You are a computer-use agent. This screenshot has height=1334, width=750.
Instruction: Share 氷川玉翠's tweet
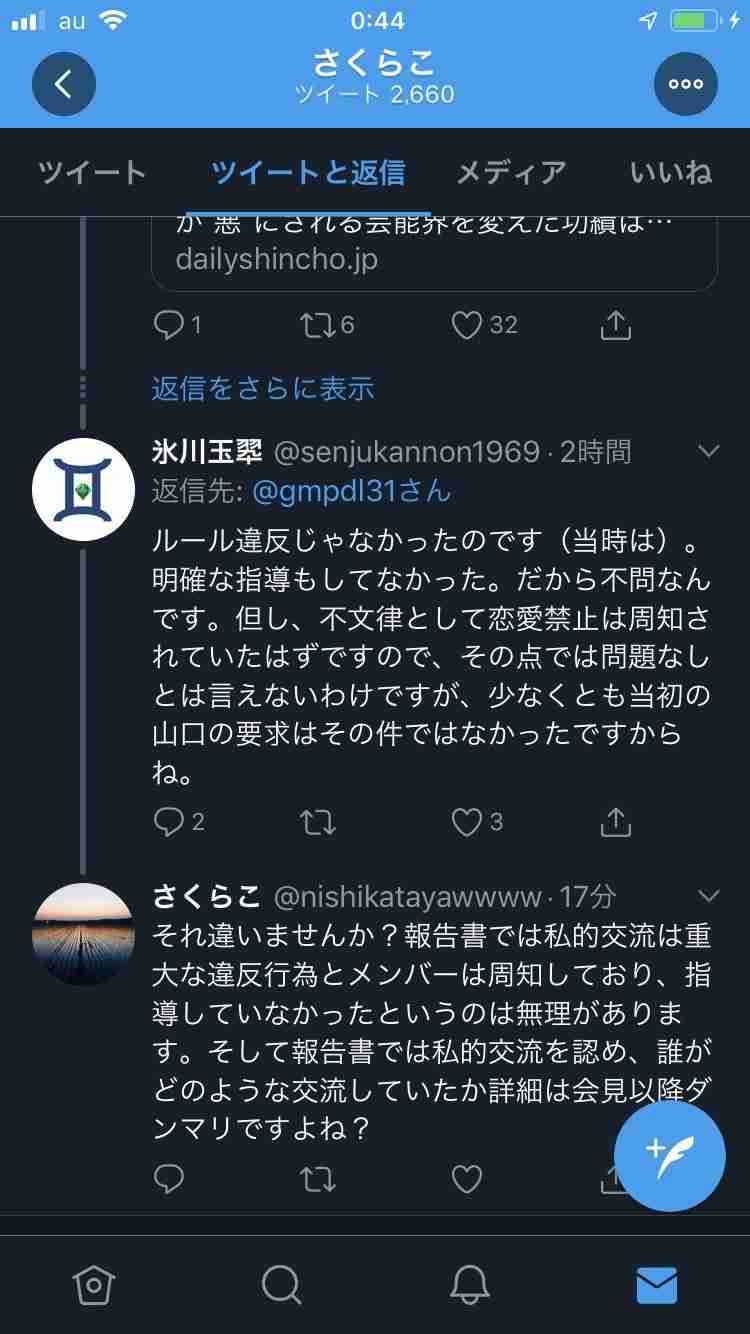616,822
